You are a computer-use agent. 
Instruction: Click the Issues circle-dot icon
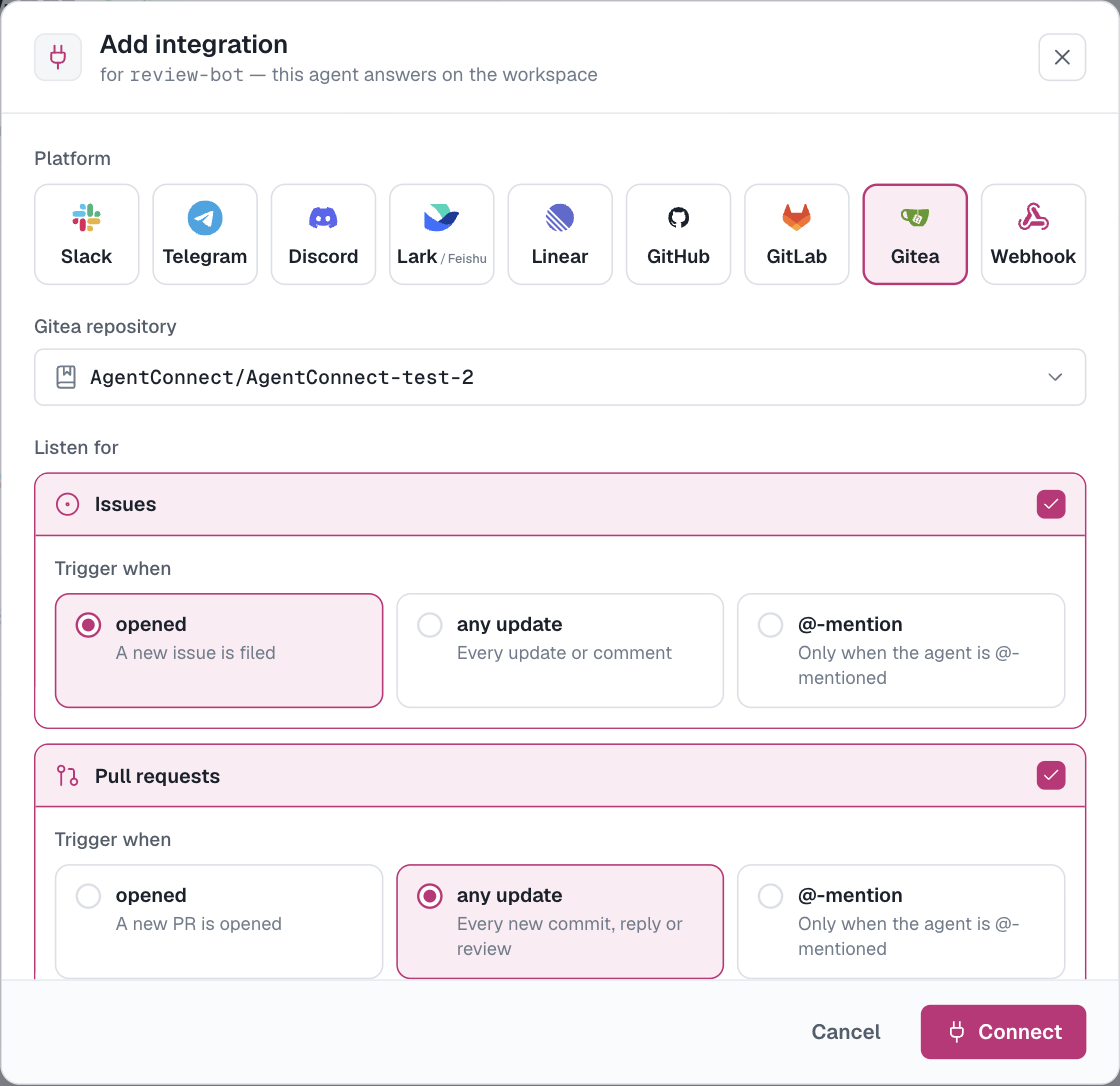pyautogui.click(x=68, y=504)
